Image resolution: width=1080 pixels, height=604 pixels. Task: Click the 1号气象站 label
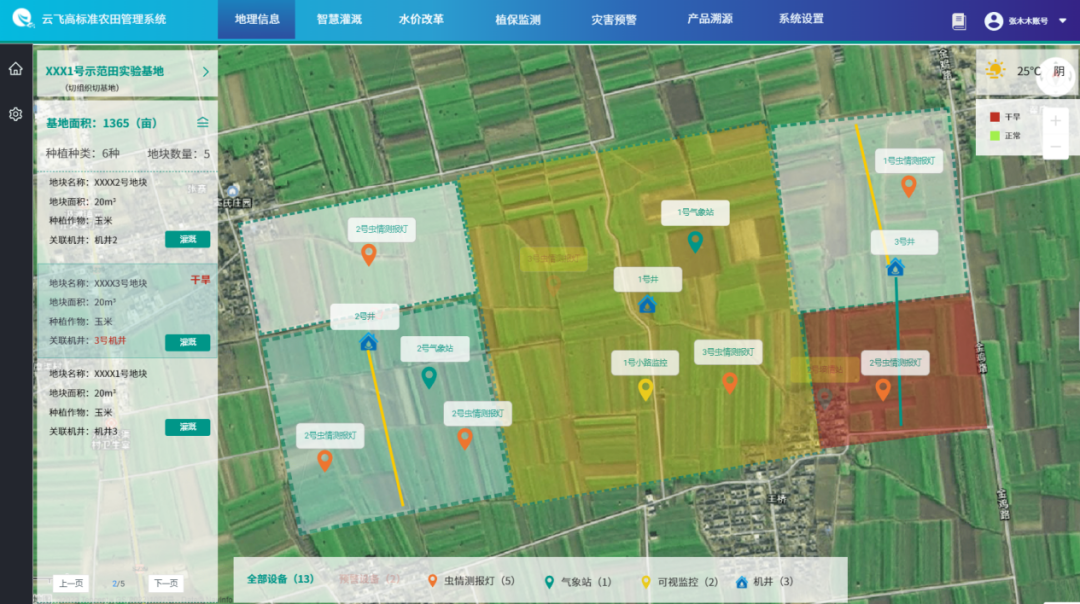(695, 212)
